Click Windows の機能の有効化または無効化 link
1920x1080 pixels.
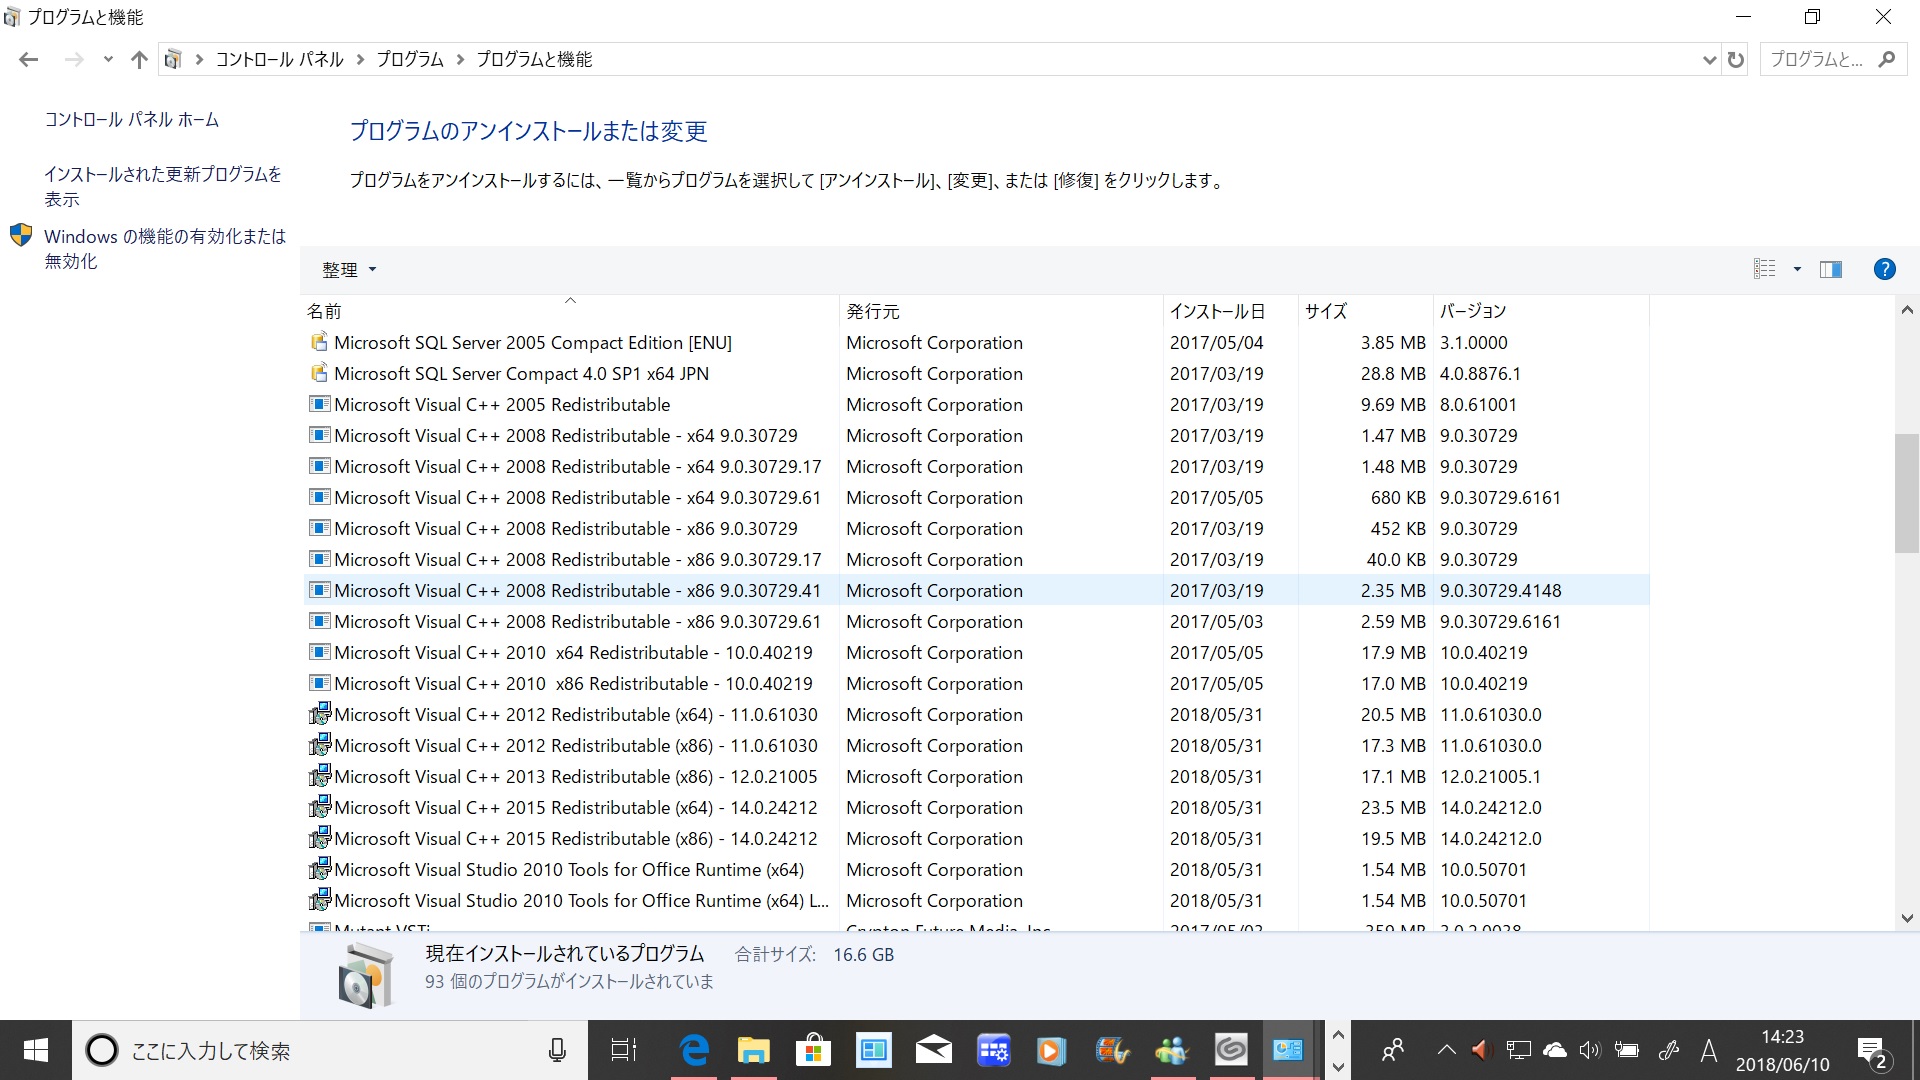pos(164,248)
